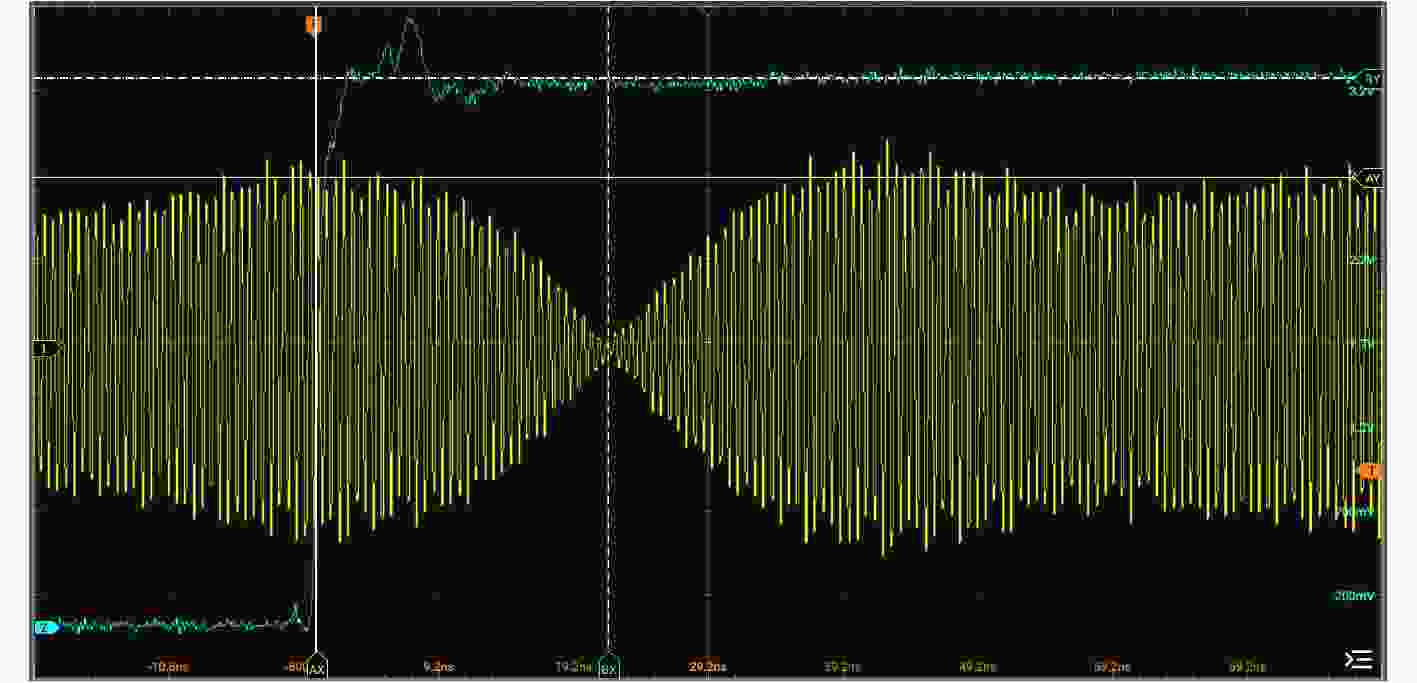Image resolution: width=1417 pixels, height=683 pixels.
Task: Select the yellow channel 1 ground marker
Action: (x=46, y=348)
